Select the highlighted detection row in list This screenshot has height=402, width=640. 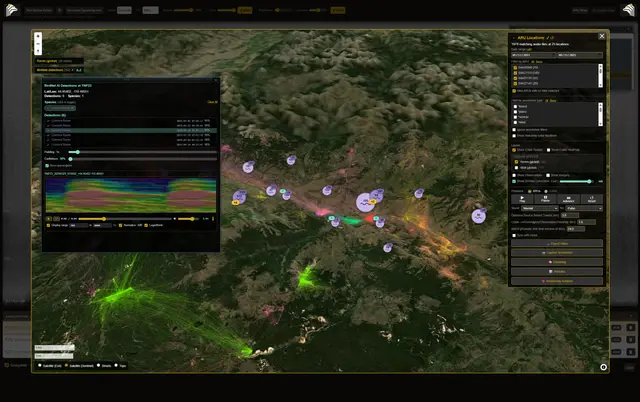131,130
